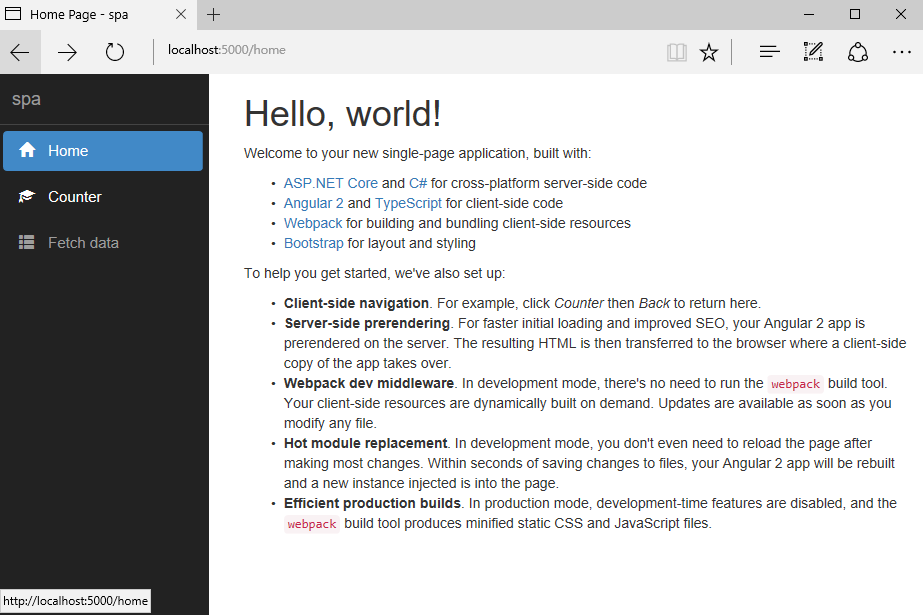
Task: Follow the ASP.NET Core link
Action: coord(331,183)
